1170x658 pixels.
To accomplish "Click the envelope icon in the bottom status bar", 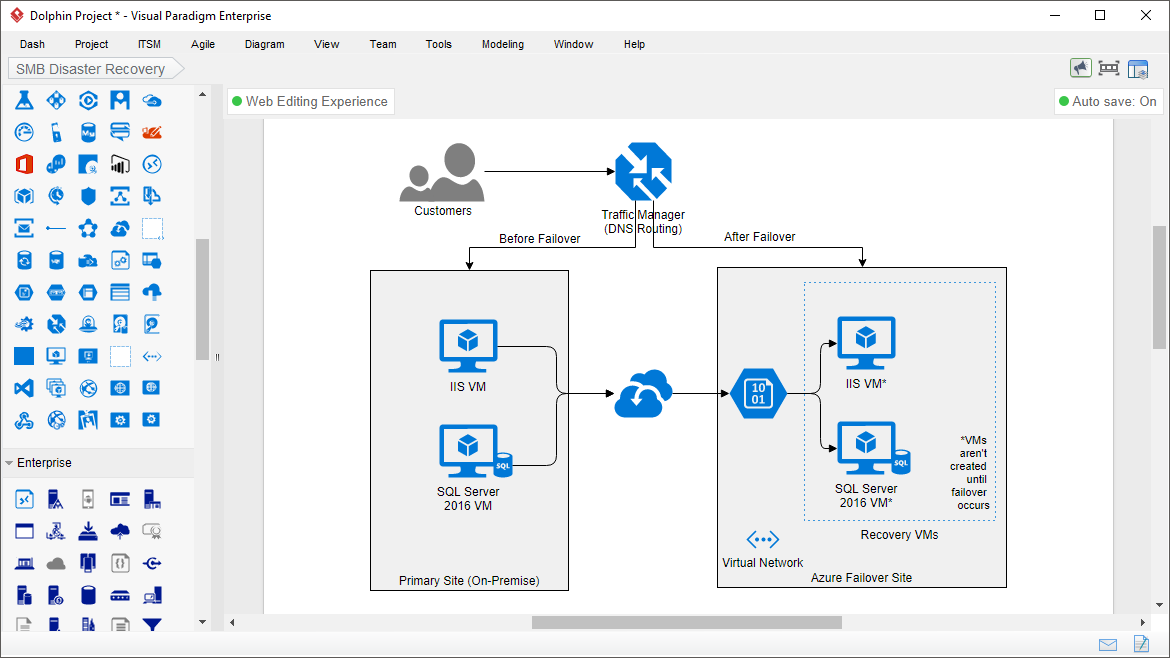I will tap(1108, 645).
